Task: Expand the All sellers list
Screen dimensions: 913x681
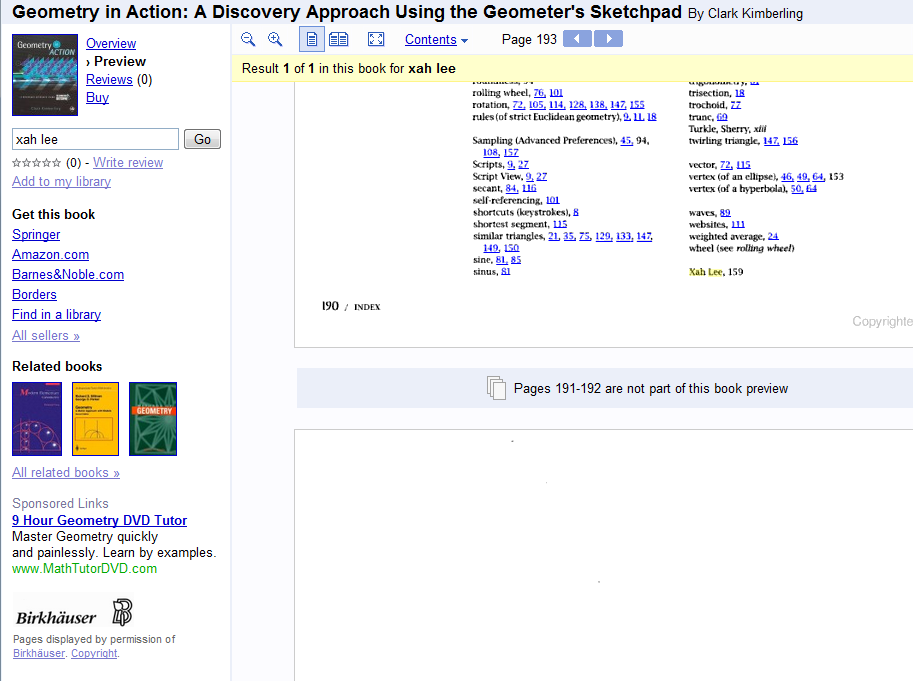Action: (46, 335)
